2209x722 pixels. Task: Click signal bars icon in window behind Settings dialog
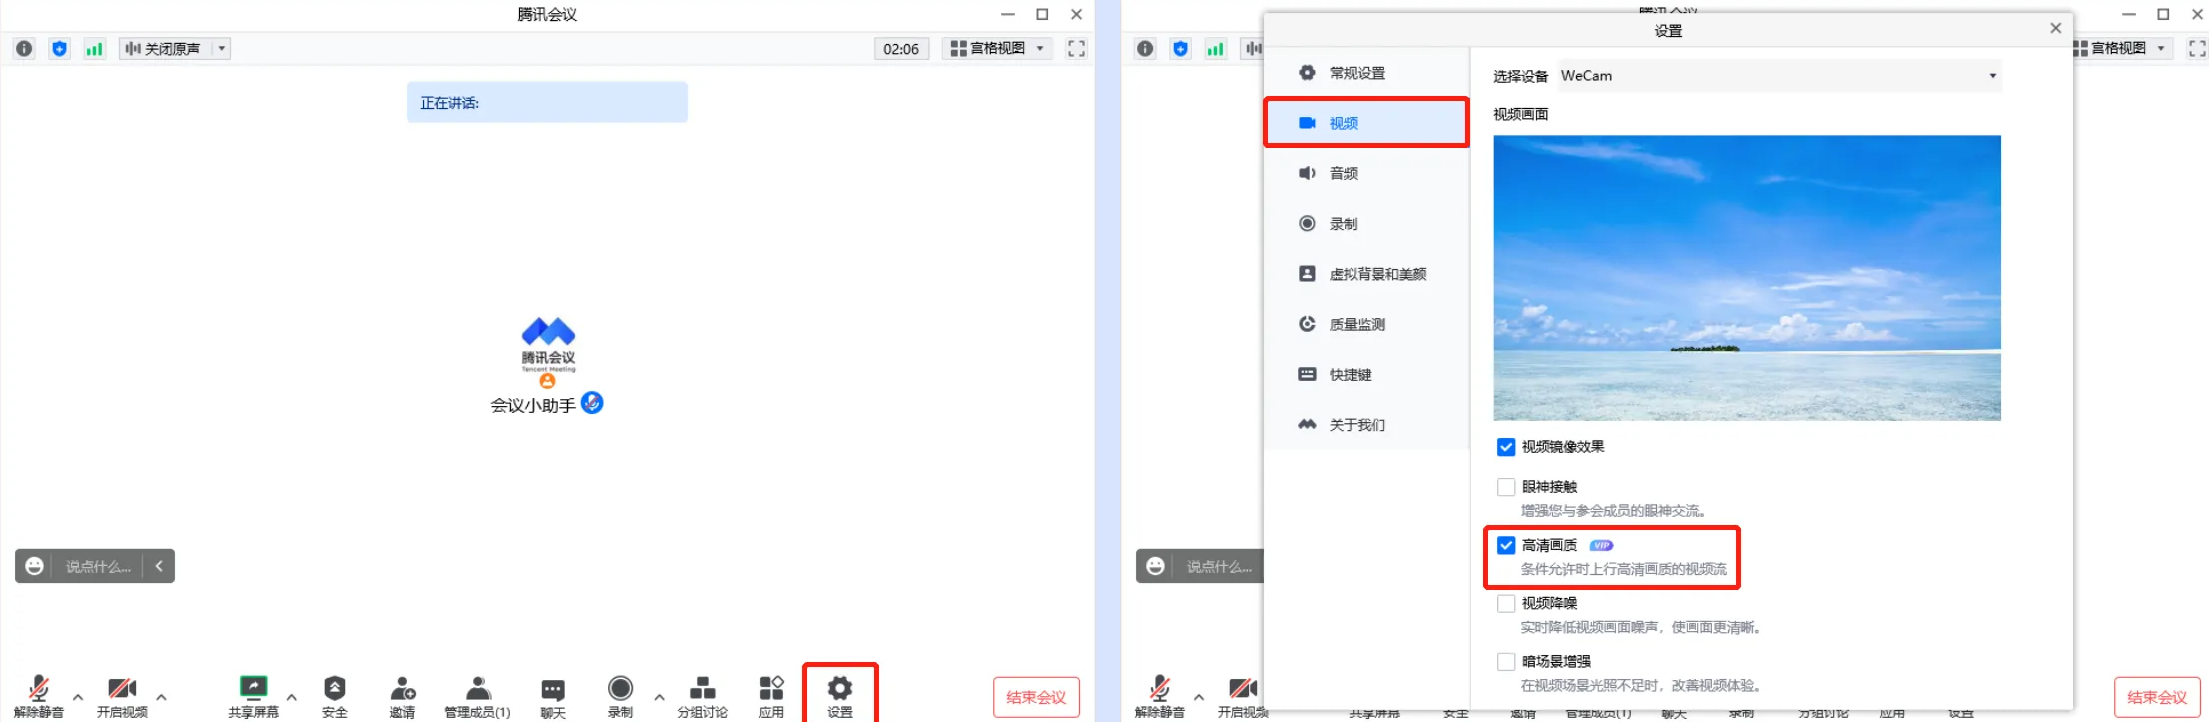point(1215,49)
